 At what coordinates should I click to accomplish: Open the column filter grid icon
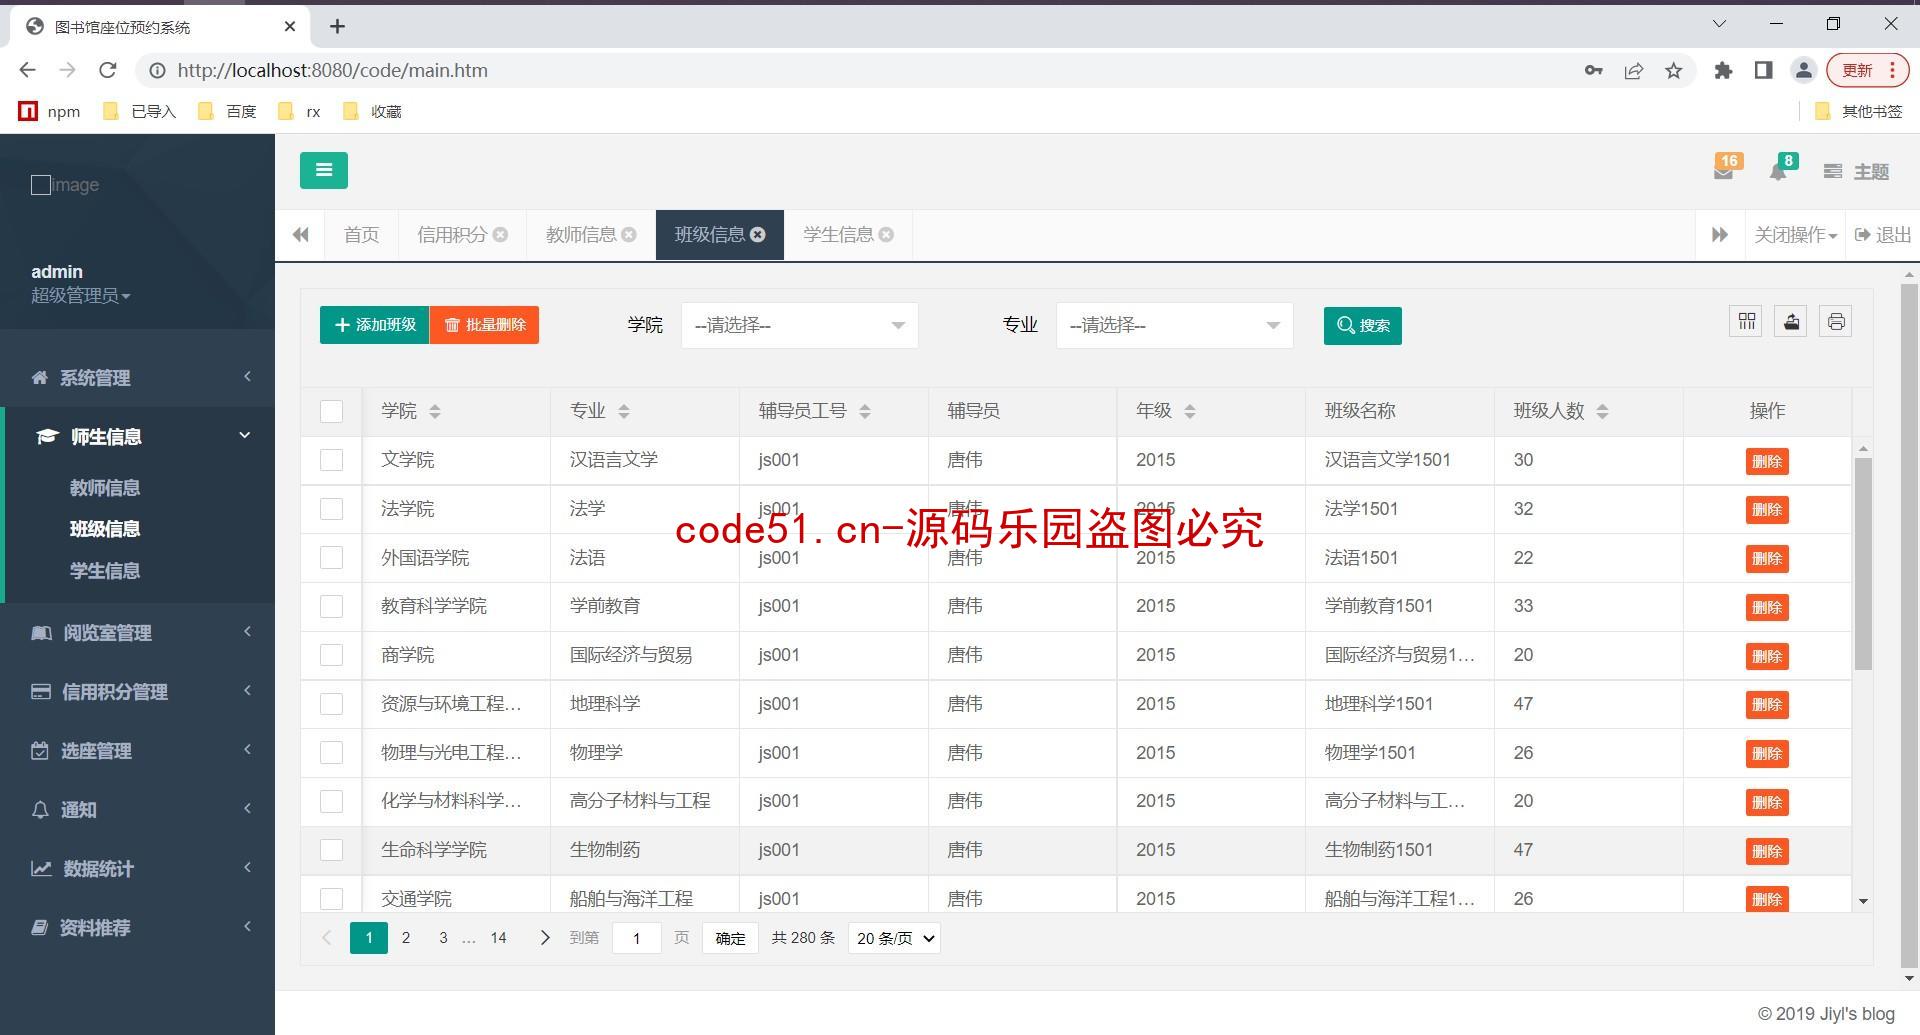(x=1747, y=321)
